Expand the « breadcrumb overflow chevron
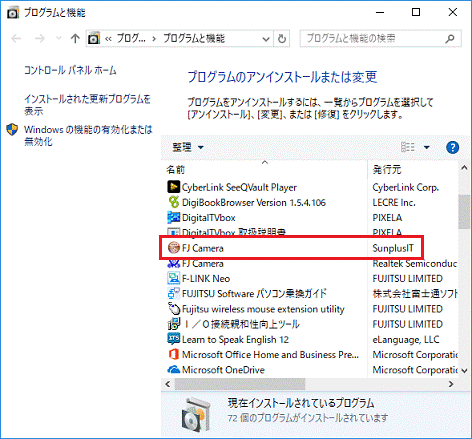Screen dimensions: 472x439 click(x=108, y=39)
